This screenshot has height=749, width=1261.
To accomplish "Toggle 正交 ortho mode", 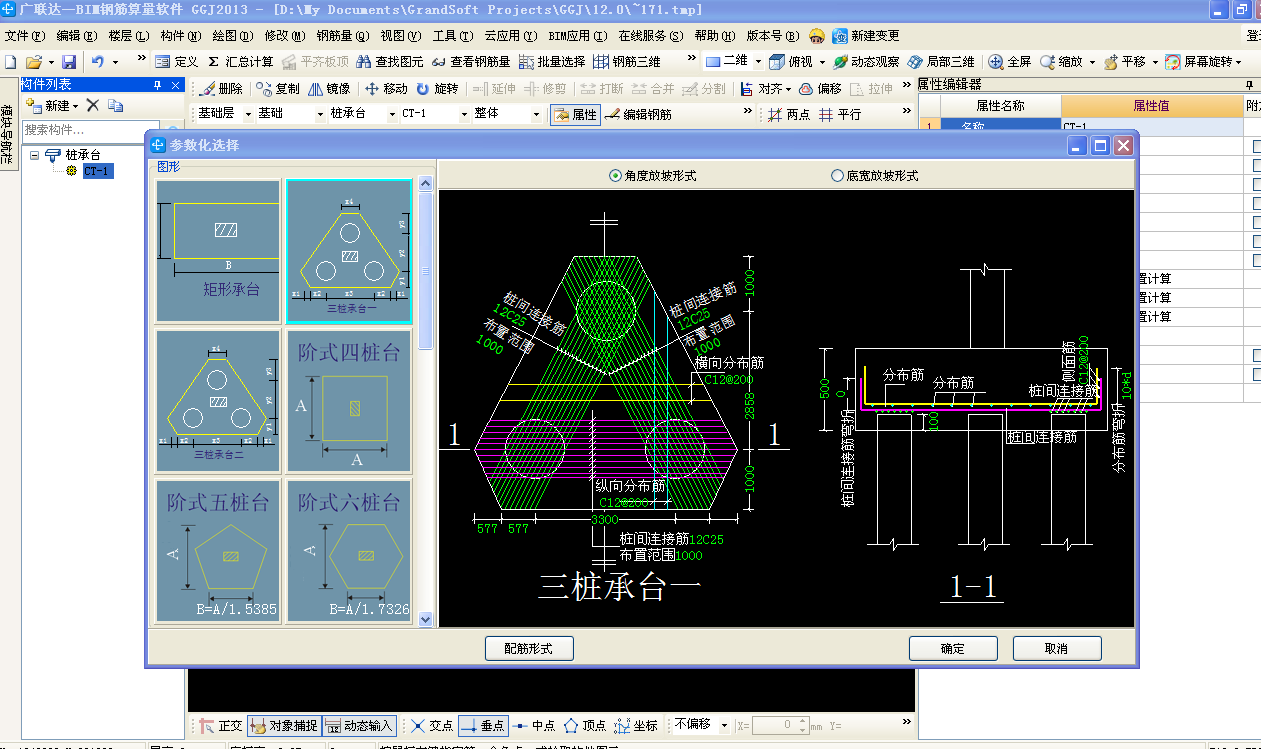I will click(222, 726).
